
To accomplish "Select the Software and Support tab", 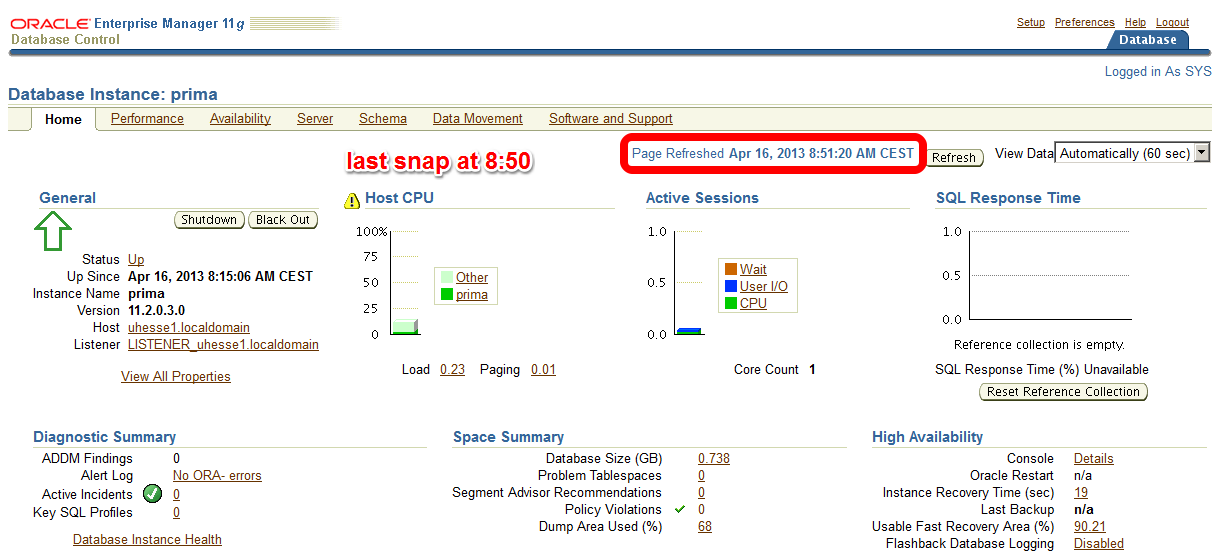I will tap(610, 119).
